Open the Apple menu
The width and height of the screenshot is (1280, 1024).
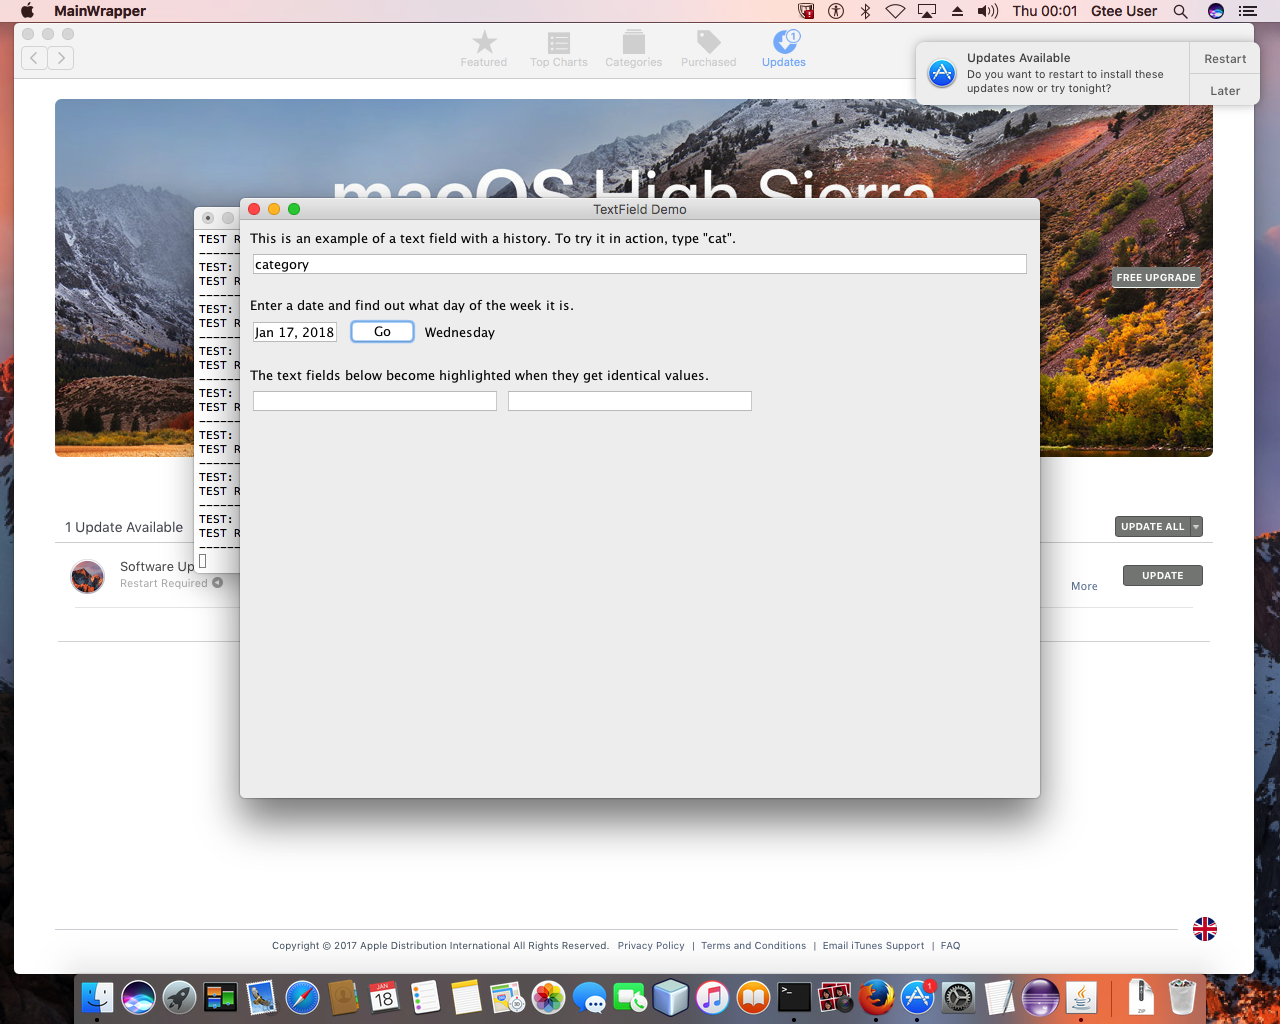pyautogui.click(x=28, y=11)
